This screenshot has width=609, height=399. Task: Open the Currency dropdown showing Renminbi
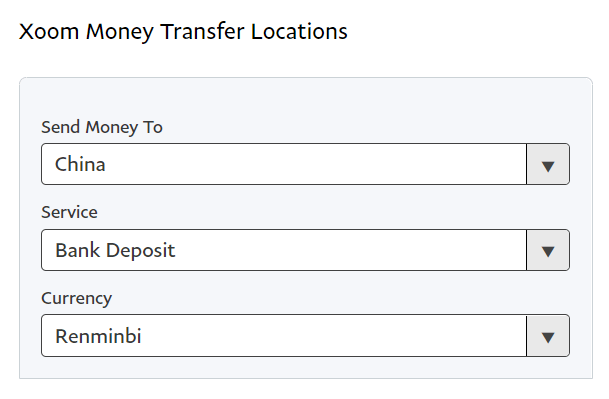click(305, 336)
